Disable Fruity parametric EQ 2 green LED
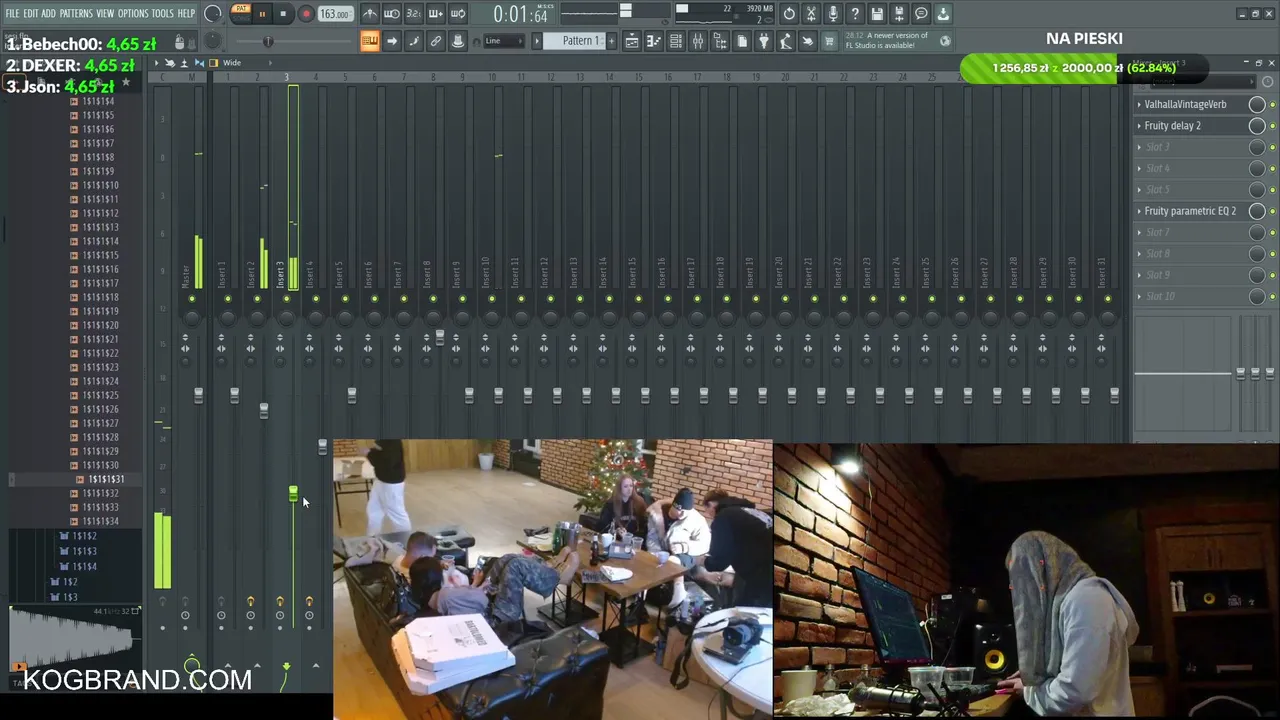 pos(1272,211)
